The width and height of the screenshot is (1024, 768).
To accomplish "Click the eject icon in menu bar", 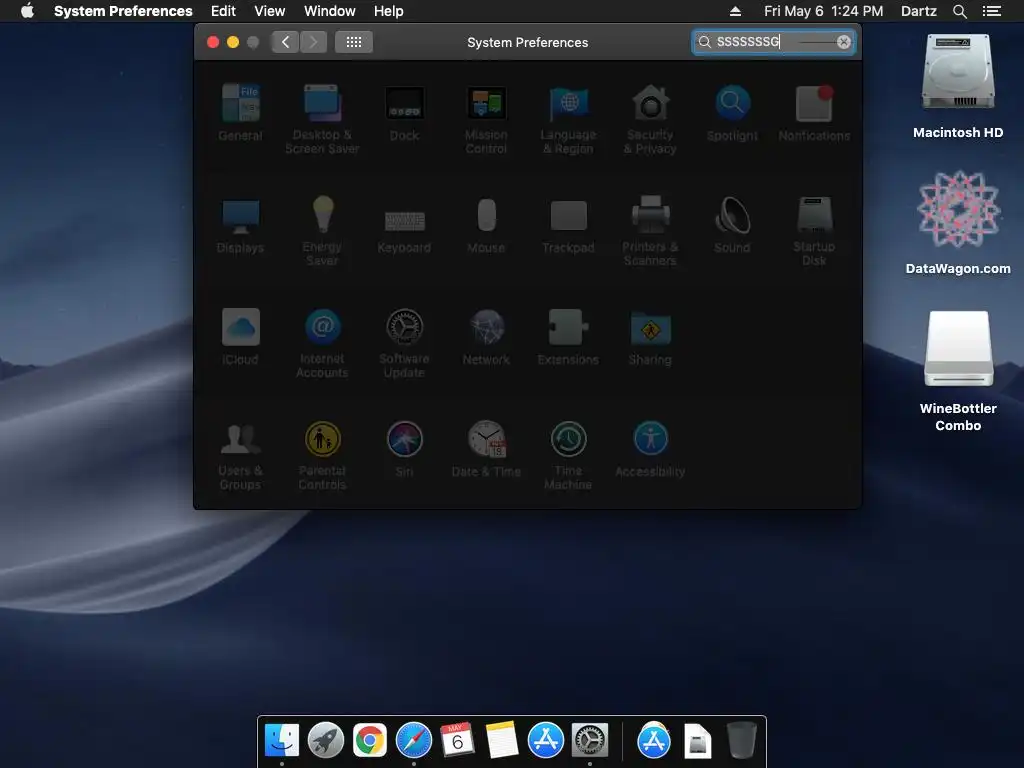I will tap(735, 11).
